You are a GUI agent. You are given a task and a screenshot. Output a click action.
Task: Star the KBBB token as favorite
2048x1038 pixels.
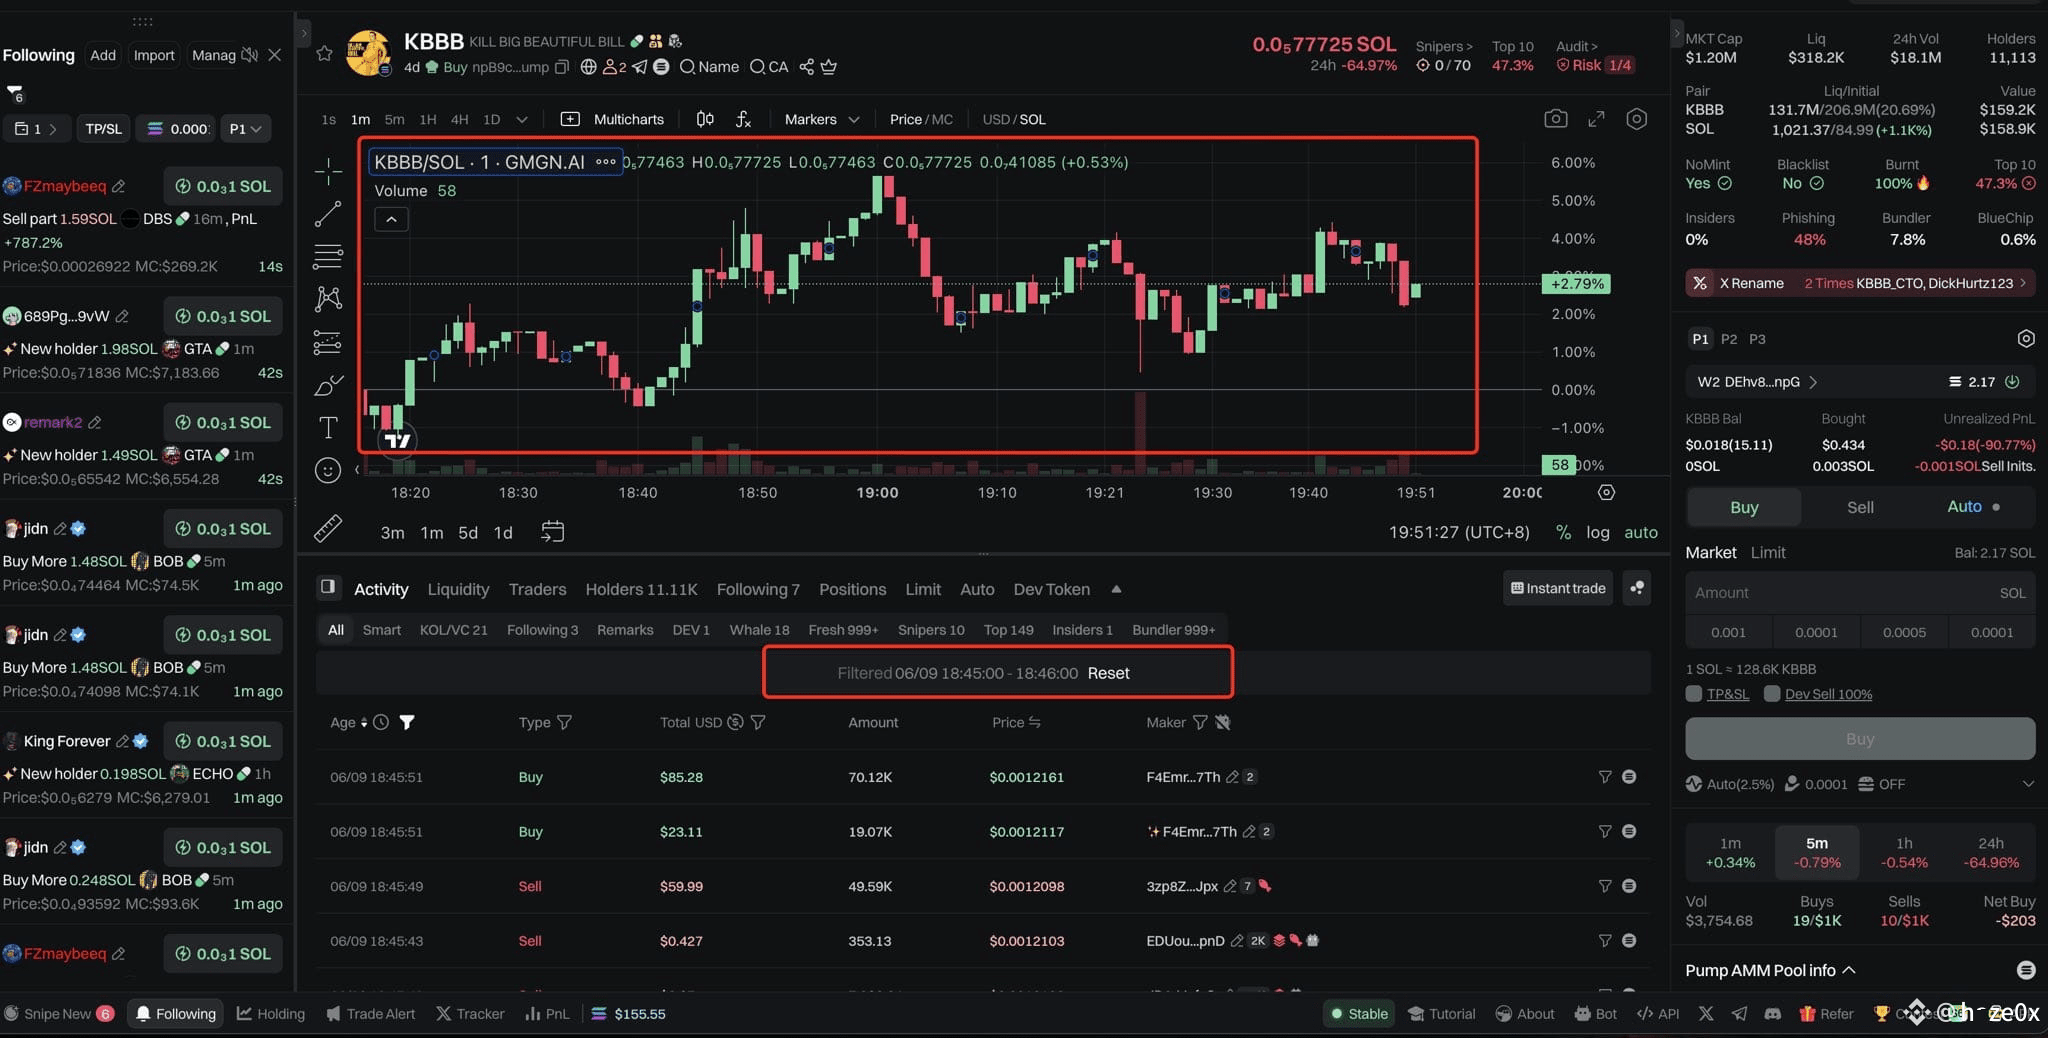324,53
